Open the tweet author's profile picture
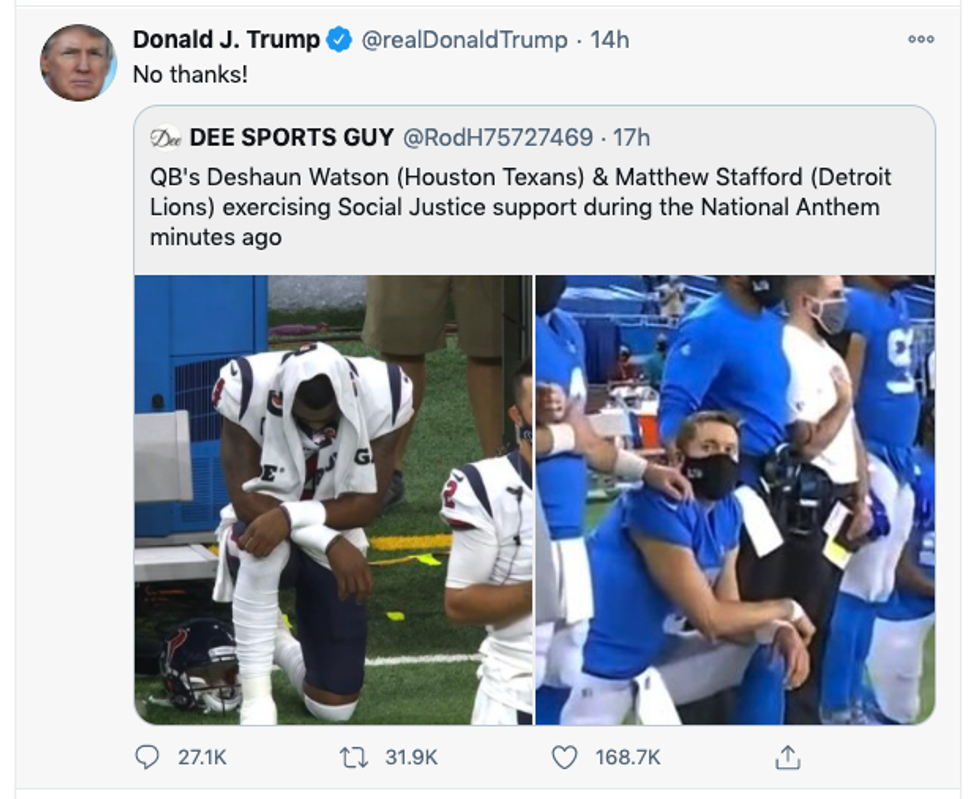Screen dimensions: 980x799 tap(78, 62)
